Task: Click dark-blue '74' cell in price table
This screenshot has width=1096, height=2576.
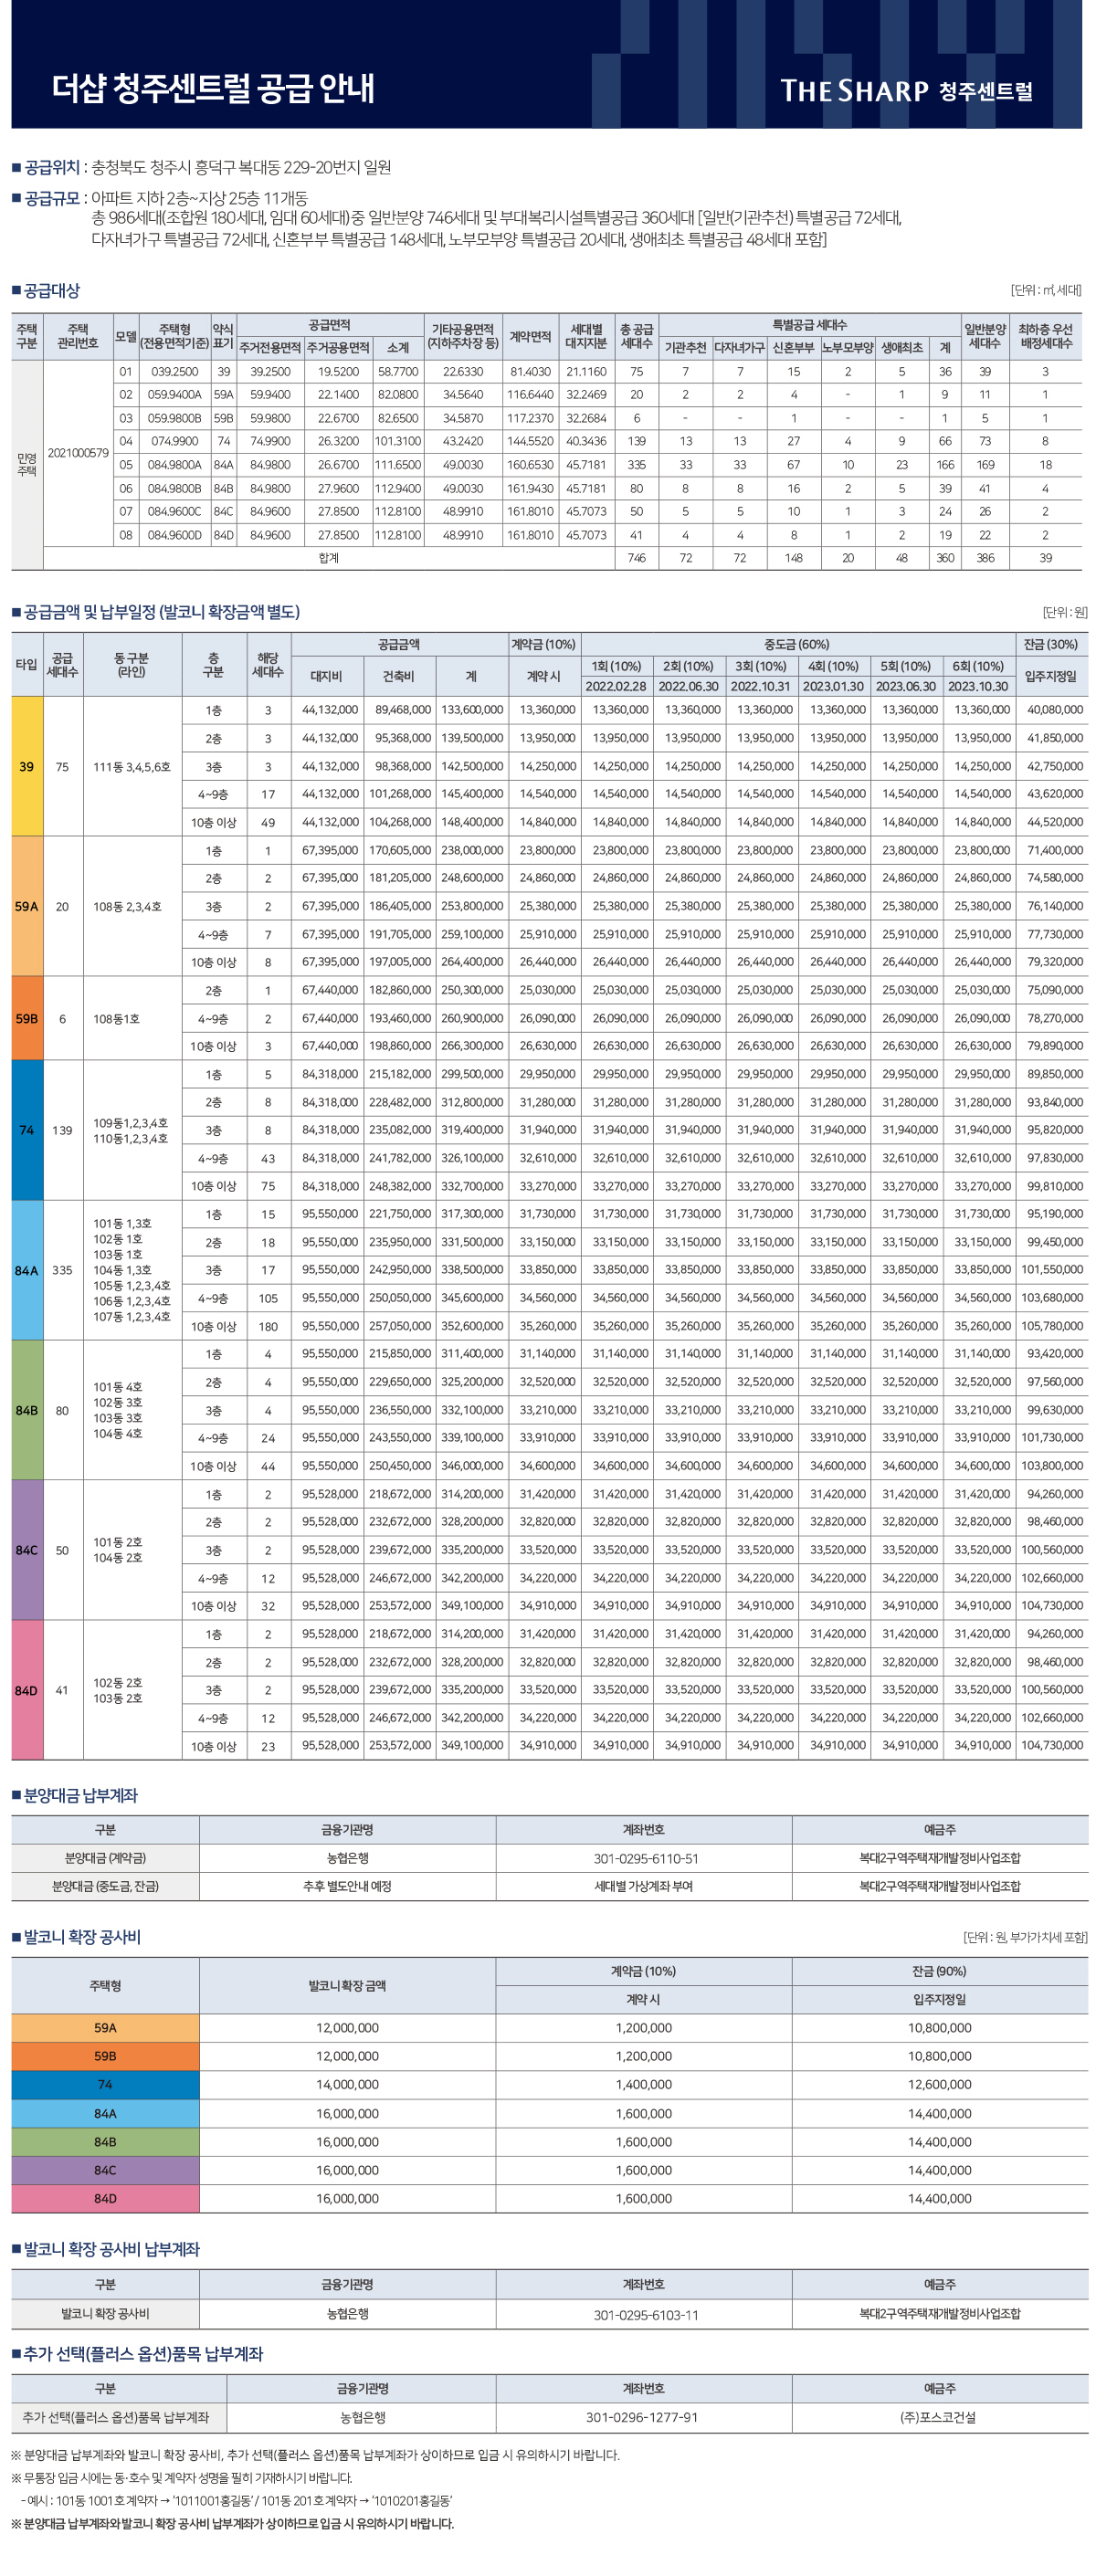Action: pyautogui.click(x=27, y=1130)
